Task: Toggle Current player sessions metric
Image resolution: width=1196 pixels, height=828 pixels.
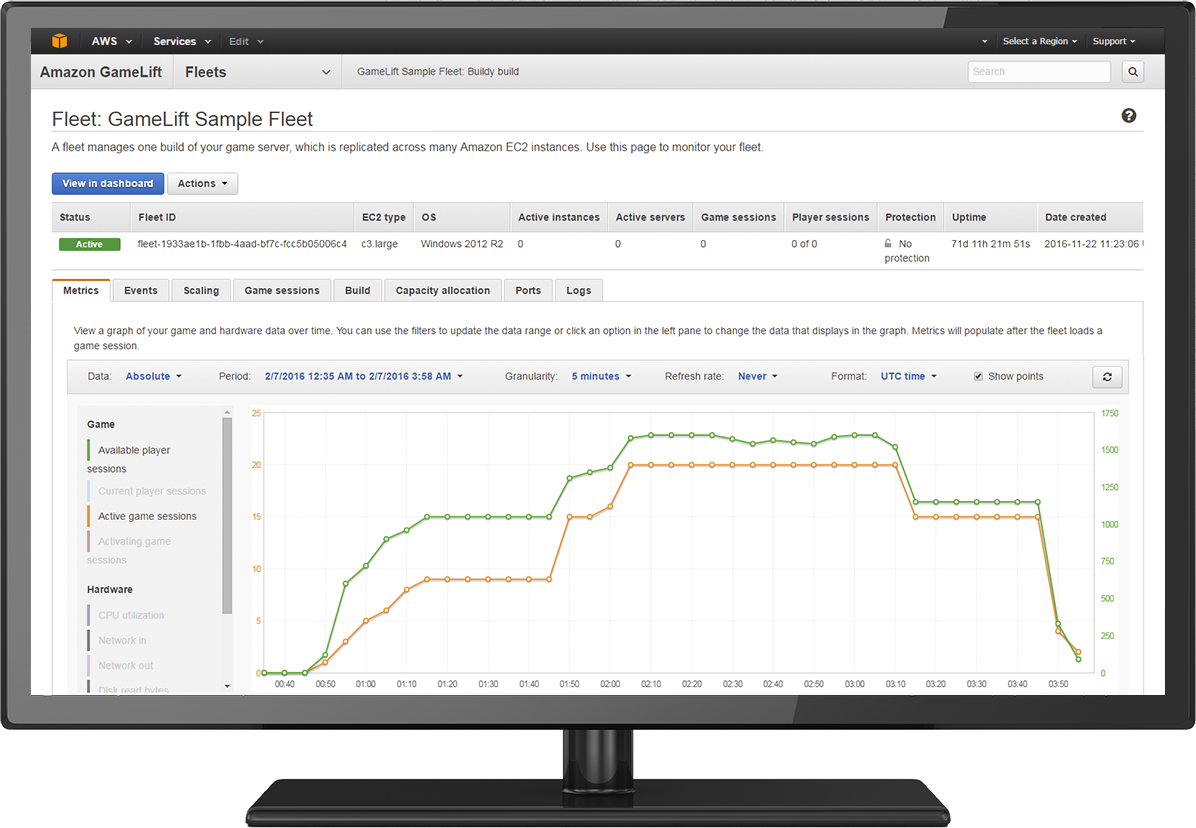Action: pyautogui.click(x=146, y=491)
